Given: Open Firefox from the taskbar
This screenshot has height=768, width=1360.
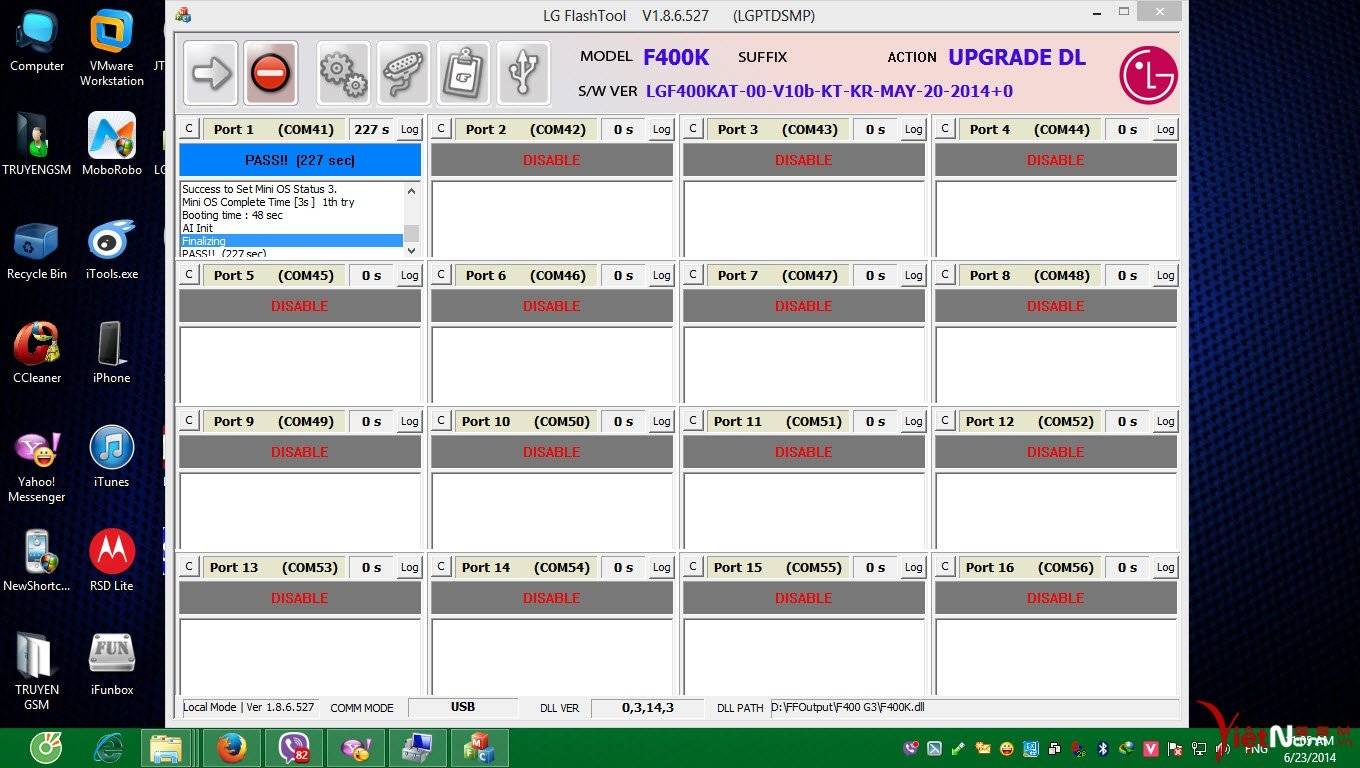Looking at the screenshot, I should 231,748.
